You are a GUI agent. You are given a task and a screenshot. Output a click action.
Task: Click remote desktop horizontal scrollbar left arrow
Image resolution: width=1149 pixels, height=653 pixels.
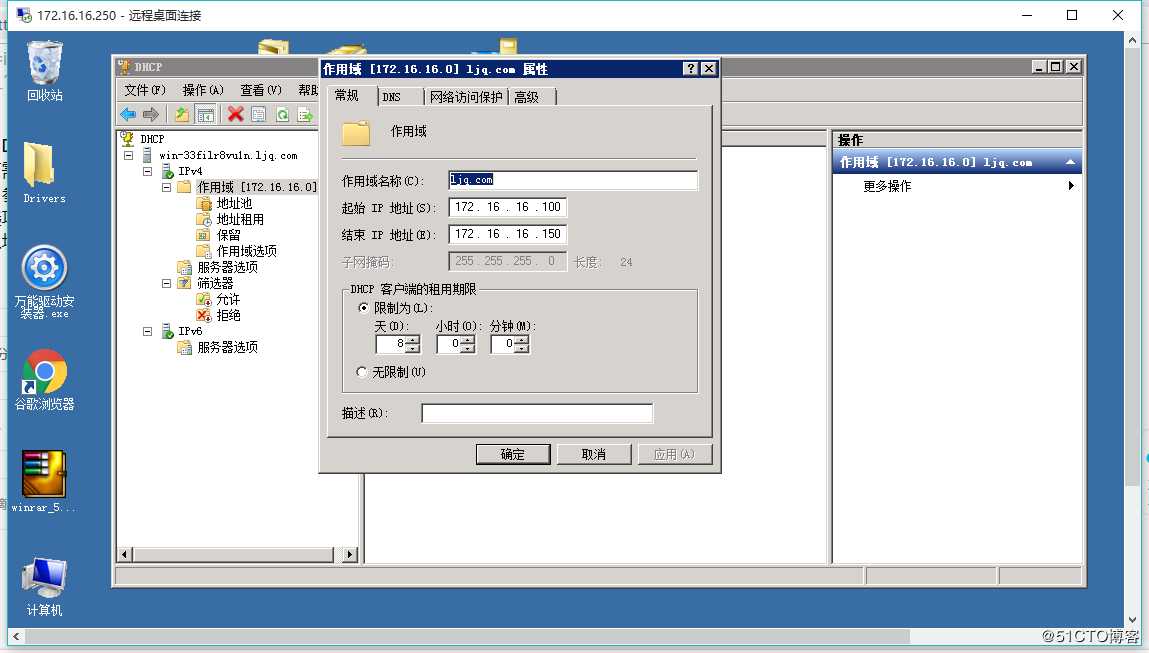click(15, 636)
